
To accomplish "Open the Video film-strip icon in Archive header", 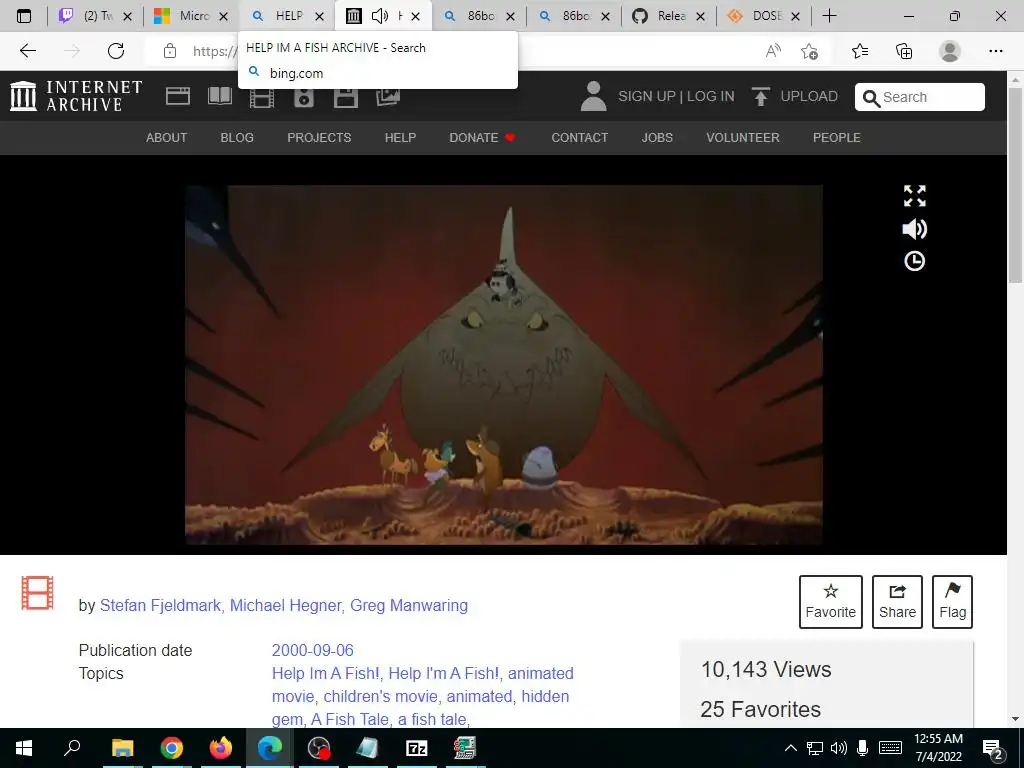I will click(262, 99).
